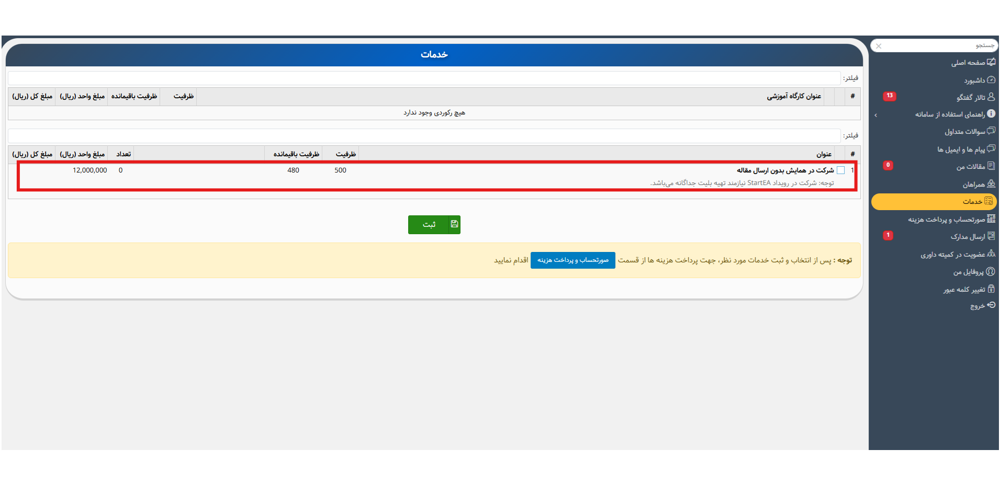Click the home page (صفحه اصلی) icon
The image size is (1000, 495).
[991, 62]
